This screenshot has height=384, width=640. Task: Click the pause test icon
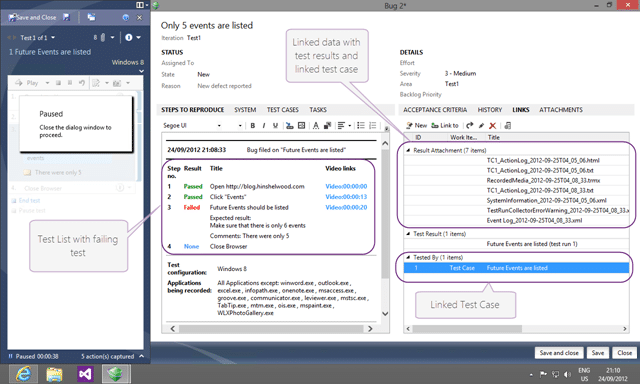click(70, 83)
